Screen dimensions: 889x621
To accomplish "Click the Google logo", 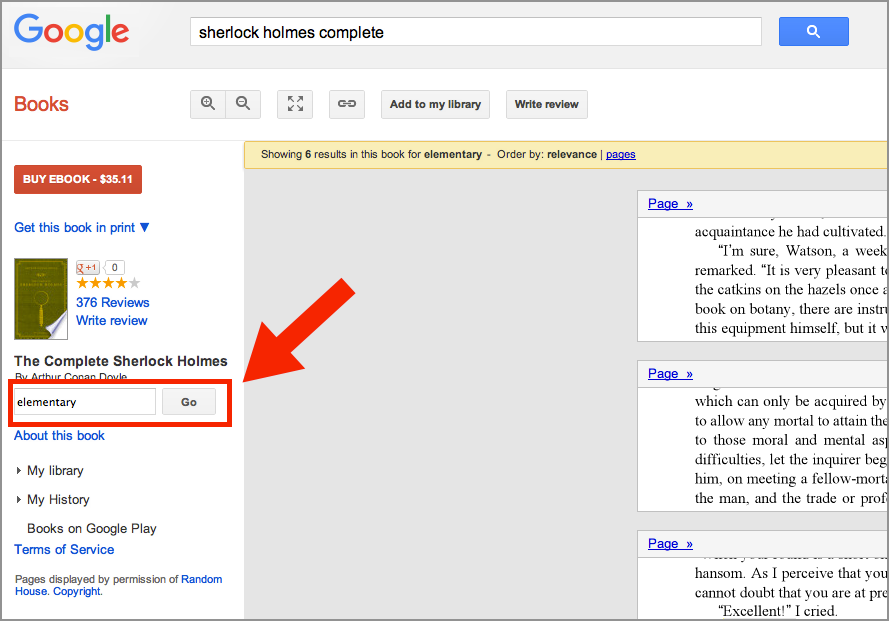I will [71, 32].
